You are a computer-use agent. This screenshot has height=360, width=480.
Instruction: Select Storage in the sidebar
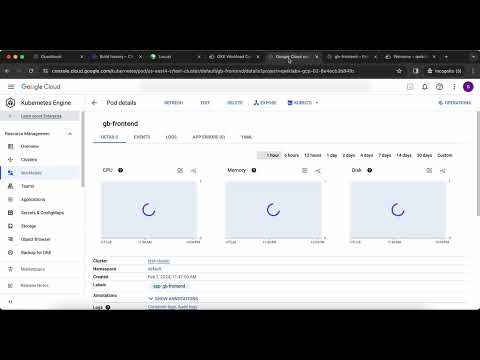pos(28,226)
